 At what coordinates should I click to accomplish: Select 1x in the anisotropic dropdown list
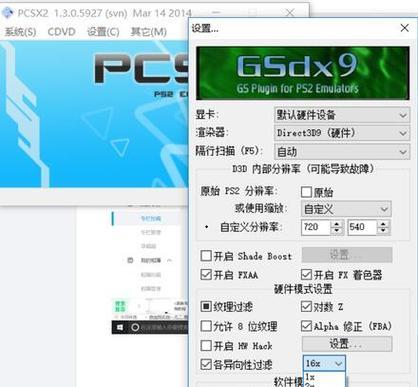coord(324,377)
